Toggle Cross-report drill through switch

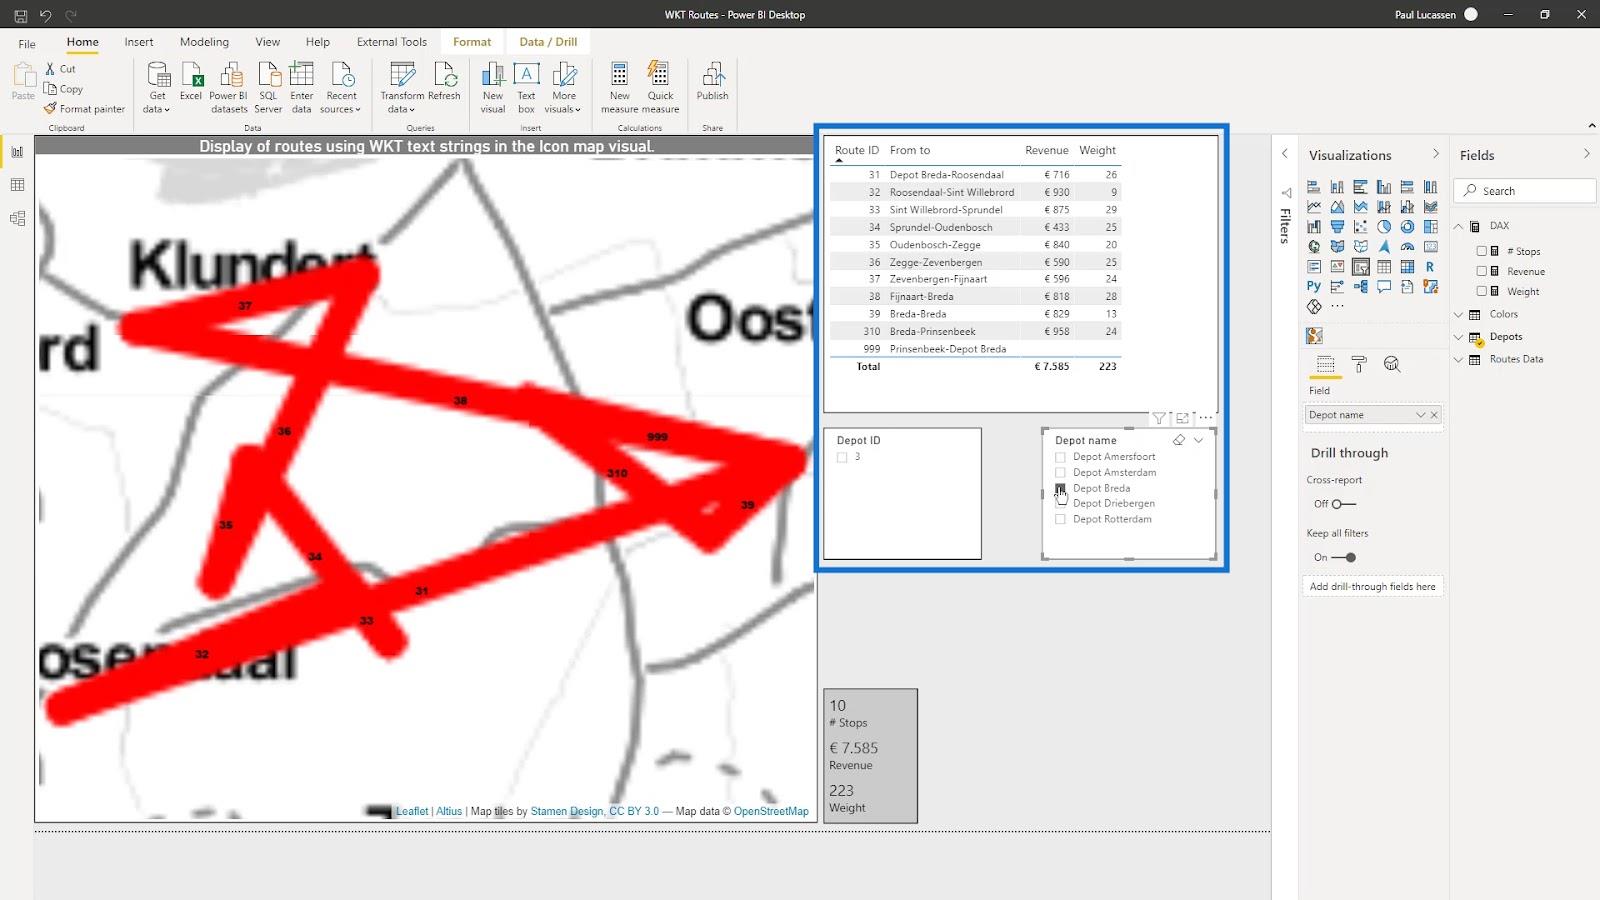(1344, 504)
